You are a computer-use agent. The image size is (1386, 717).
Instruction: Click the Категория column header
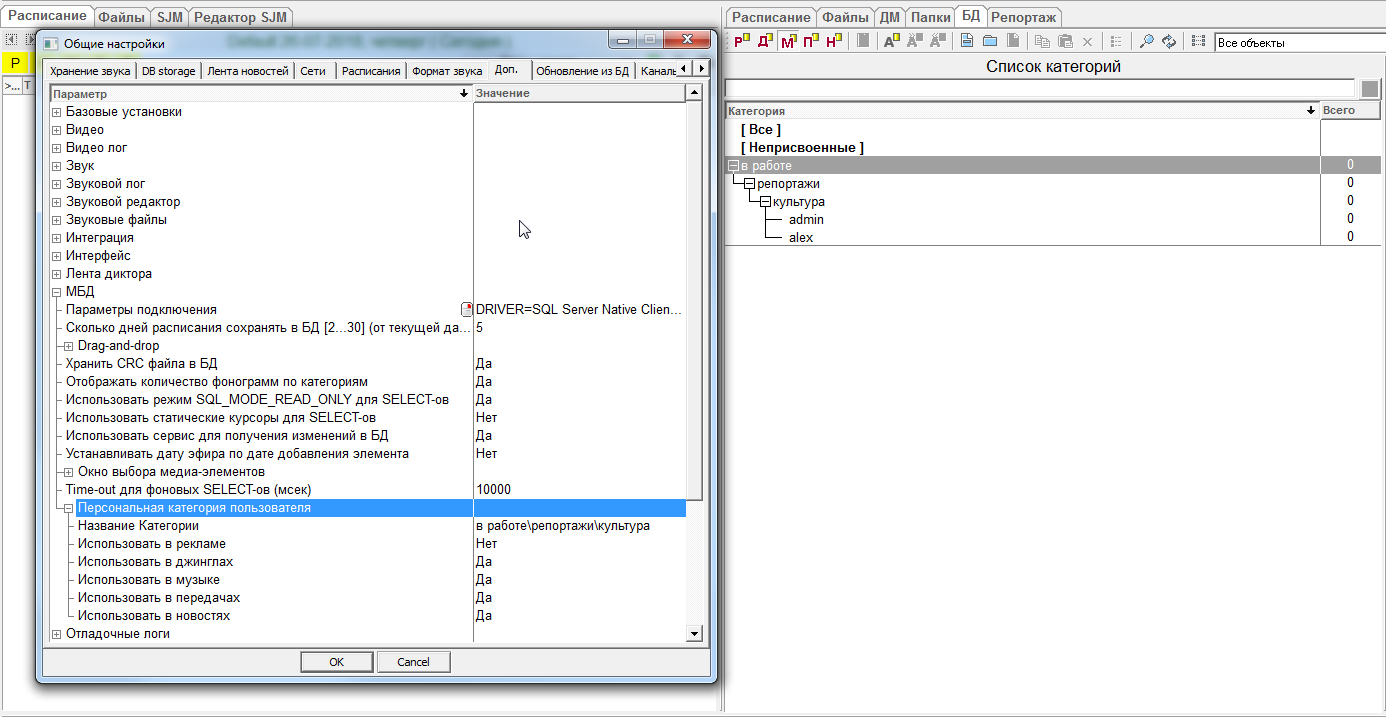[1022, 110]
